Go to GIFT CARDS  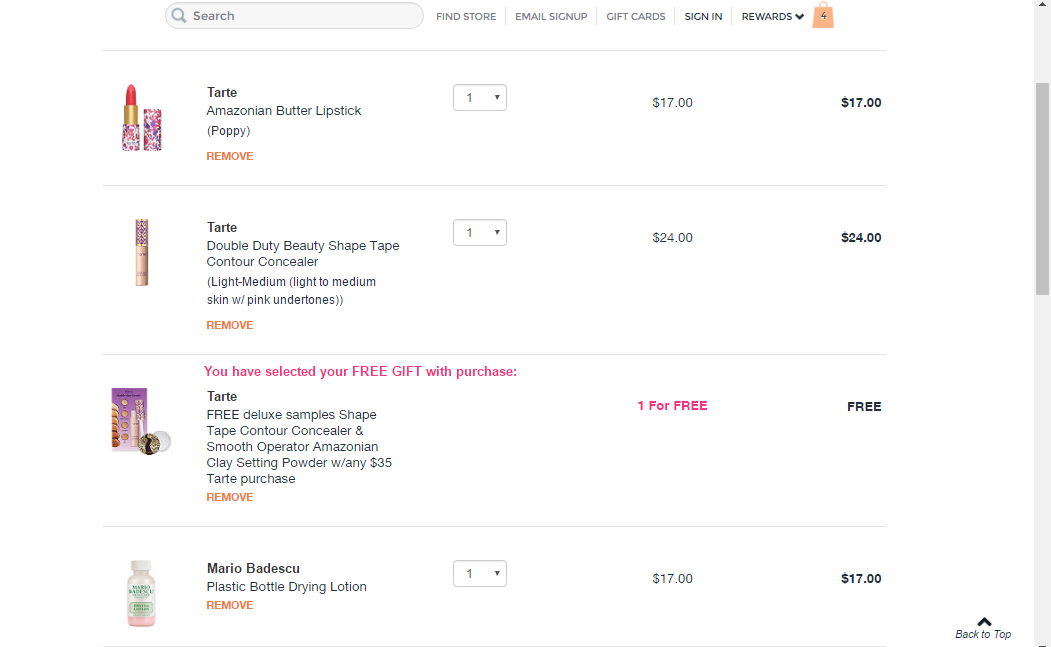[x=635, y=16]
